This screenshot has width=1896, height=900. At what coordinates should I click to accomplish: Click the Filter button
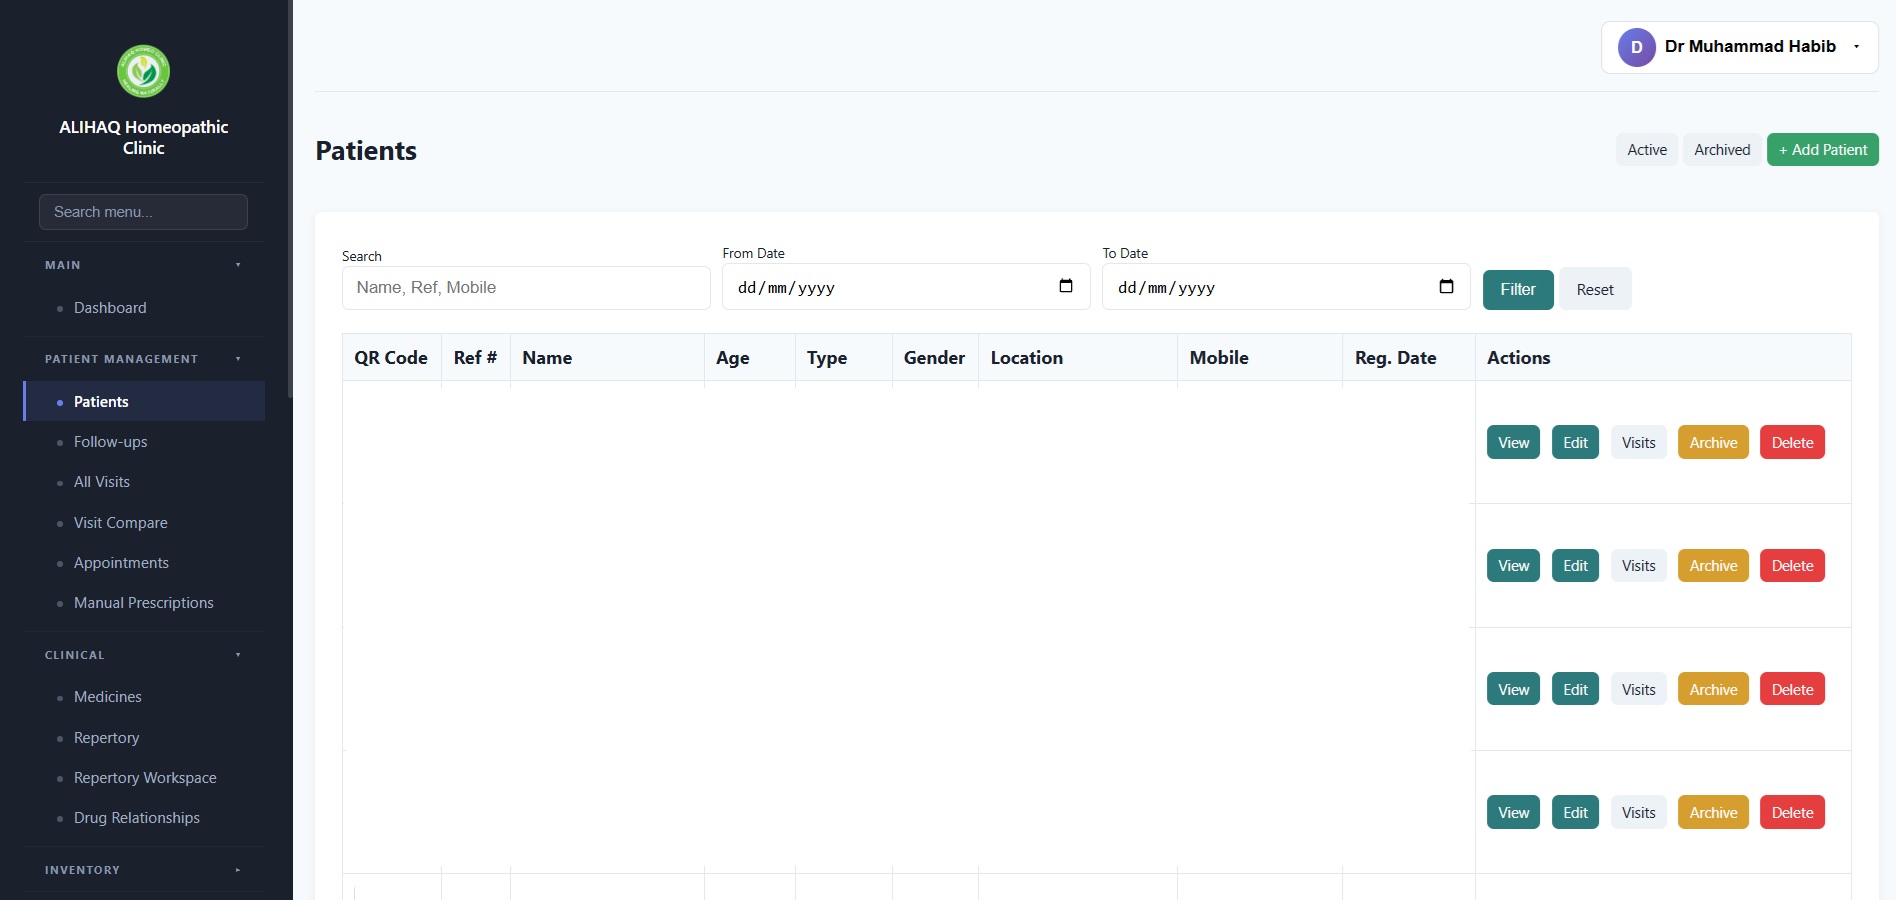coord(1518,289)
